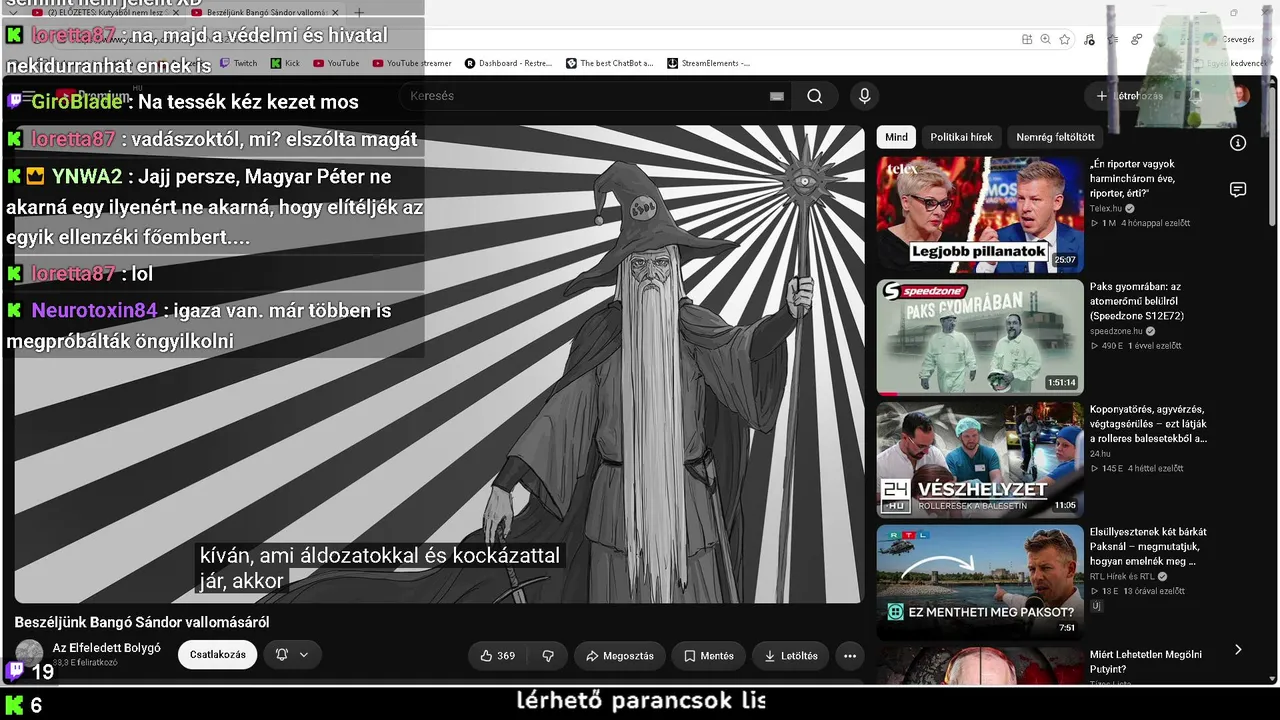
Task: Open the chat/comments panel icon on right edge
Action: tap(1238, 190)
